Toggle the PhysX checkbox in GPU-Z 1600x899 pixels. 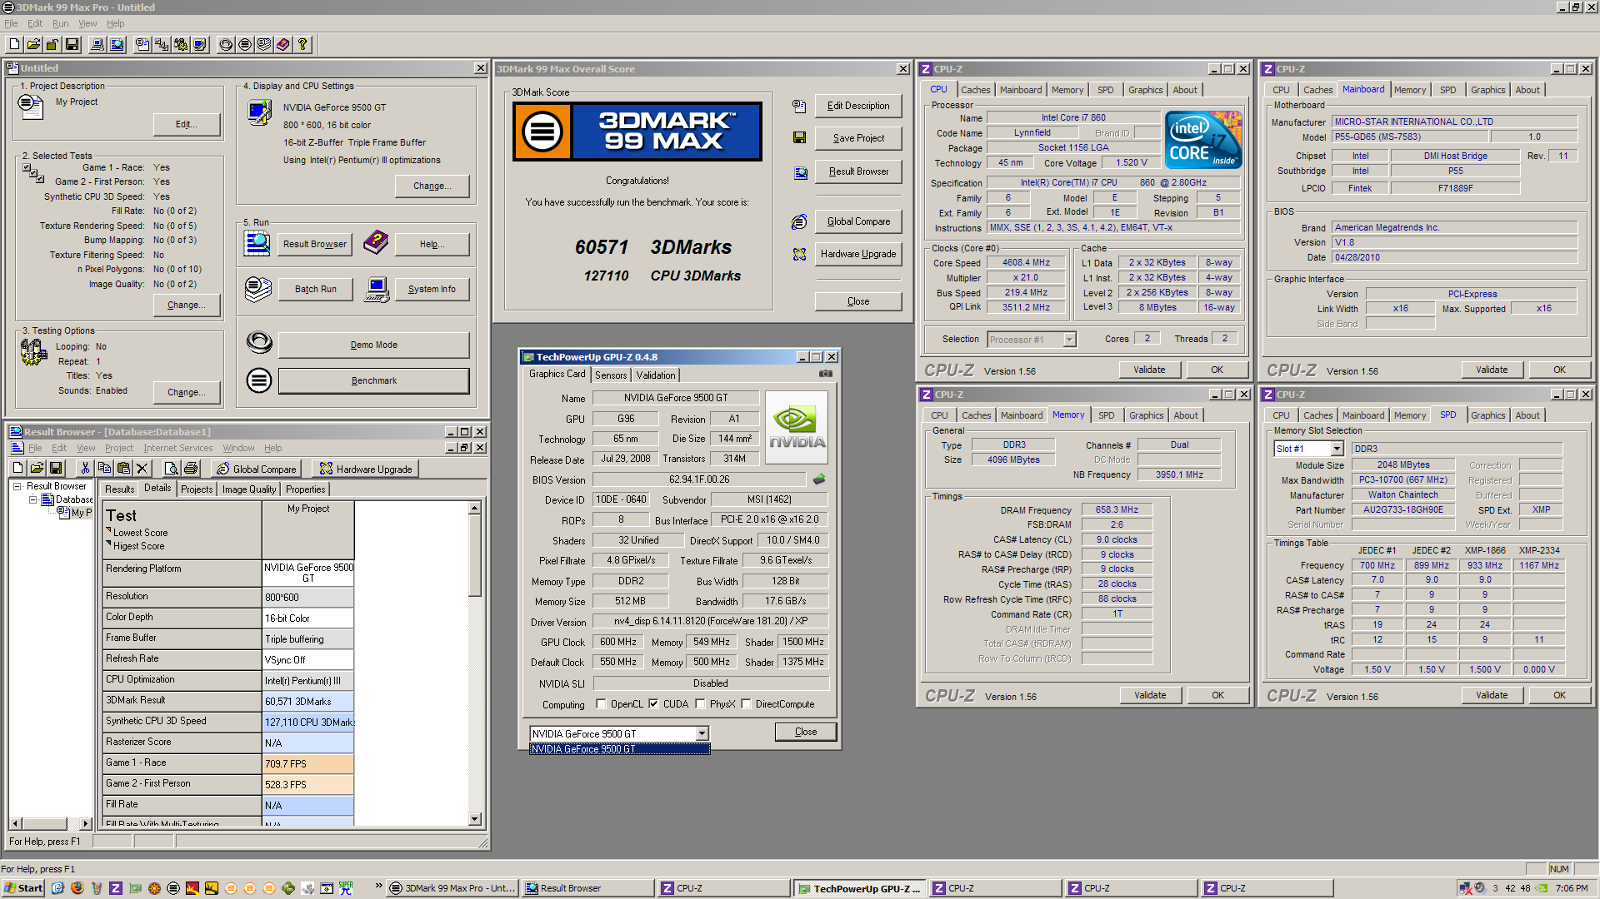click(699, 704)
